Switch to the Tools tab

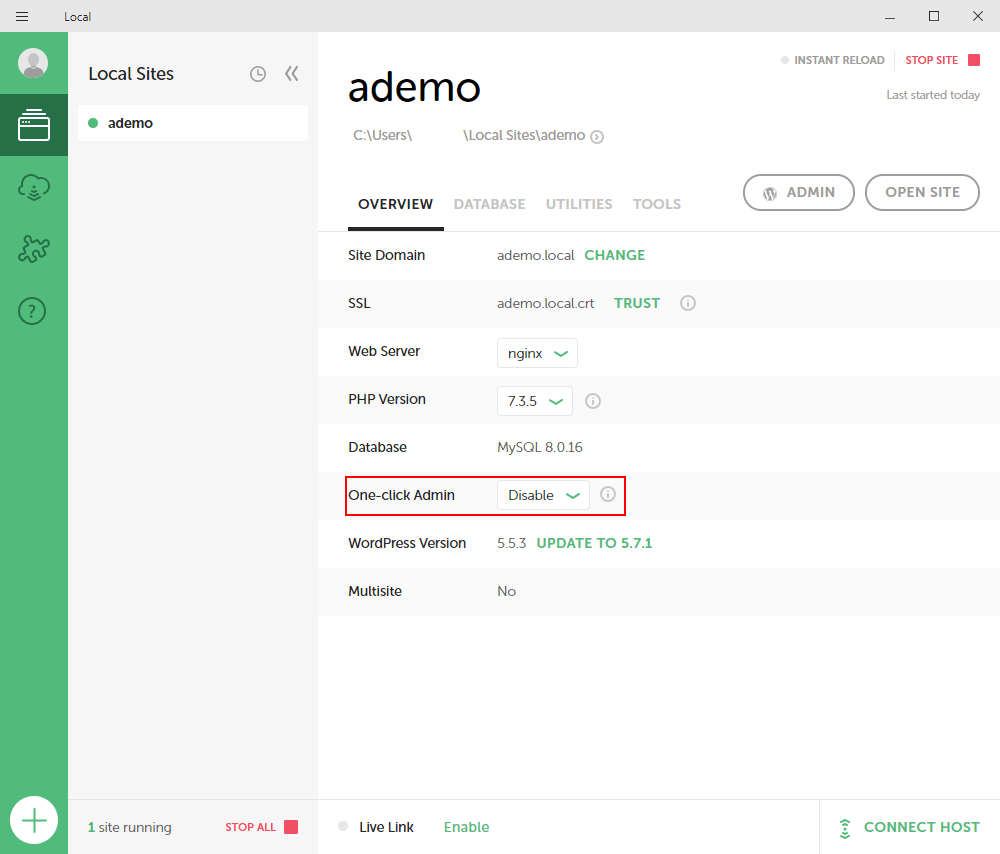coord(657,204)
